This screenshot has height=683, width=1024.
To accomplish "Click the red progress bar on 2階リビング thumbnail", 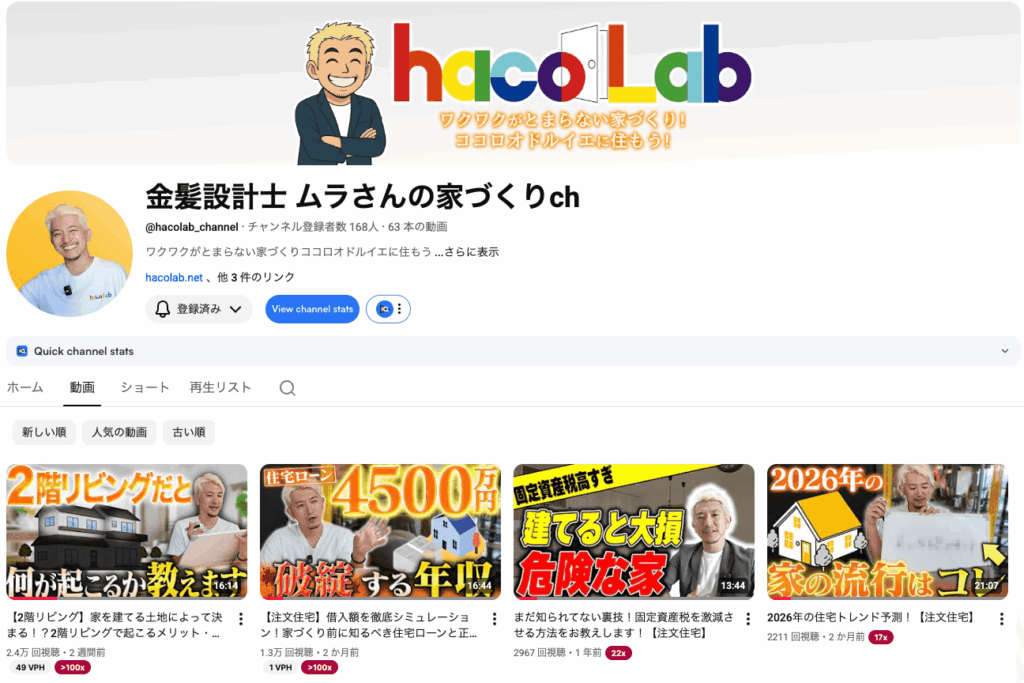I will click(x=32, y=597).
